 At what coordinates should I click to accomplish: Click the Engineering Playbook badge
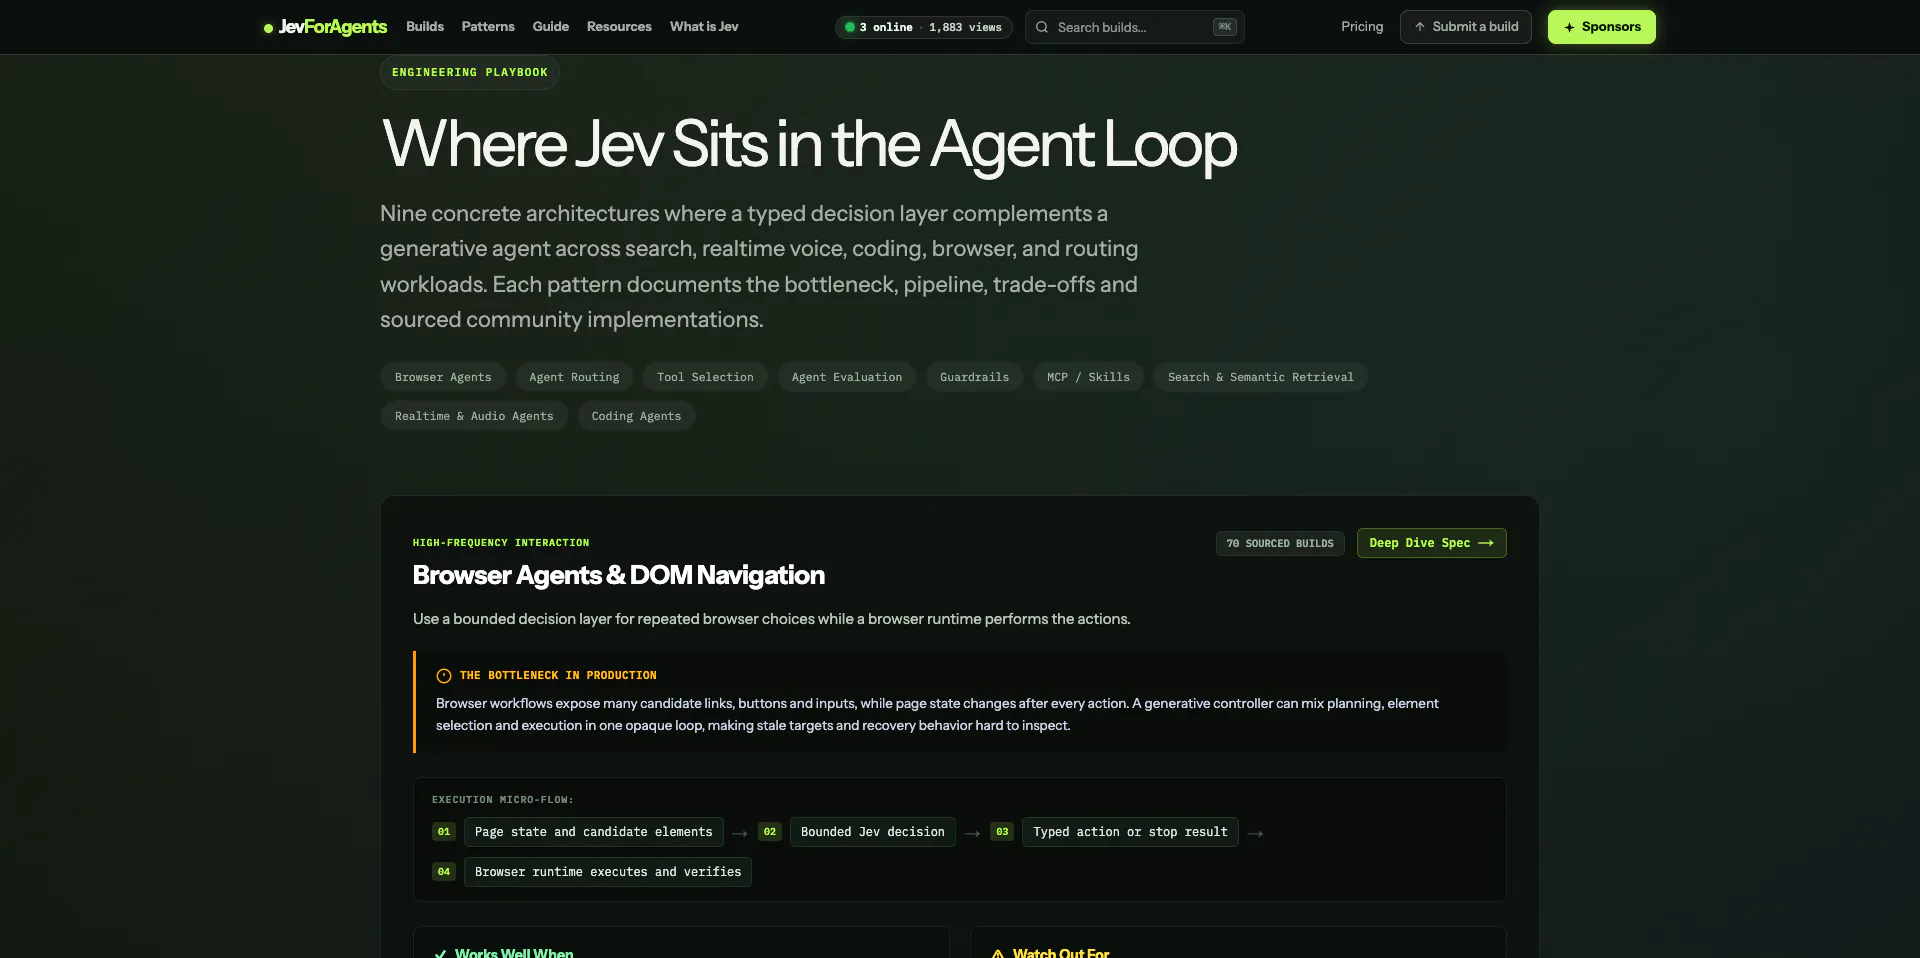point(469,72)
